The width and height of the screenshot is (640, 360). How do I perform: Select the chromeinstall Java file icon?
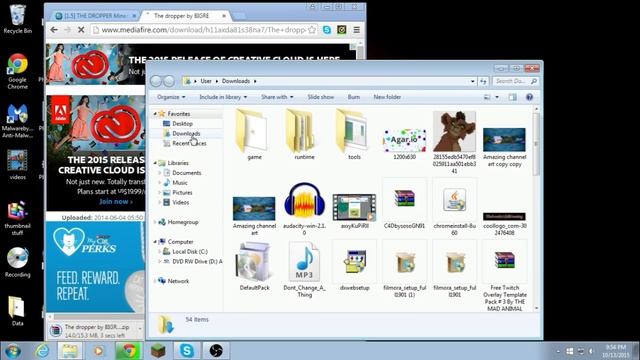click(x=454, y=200)
